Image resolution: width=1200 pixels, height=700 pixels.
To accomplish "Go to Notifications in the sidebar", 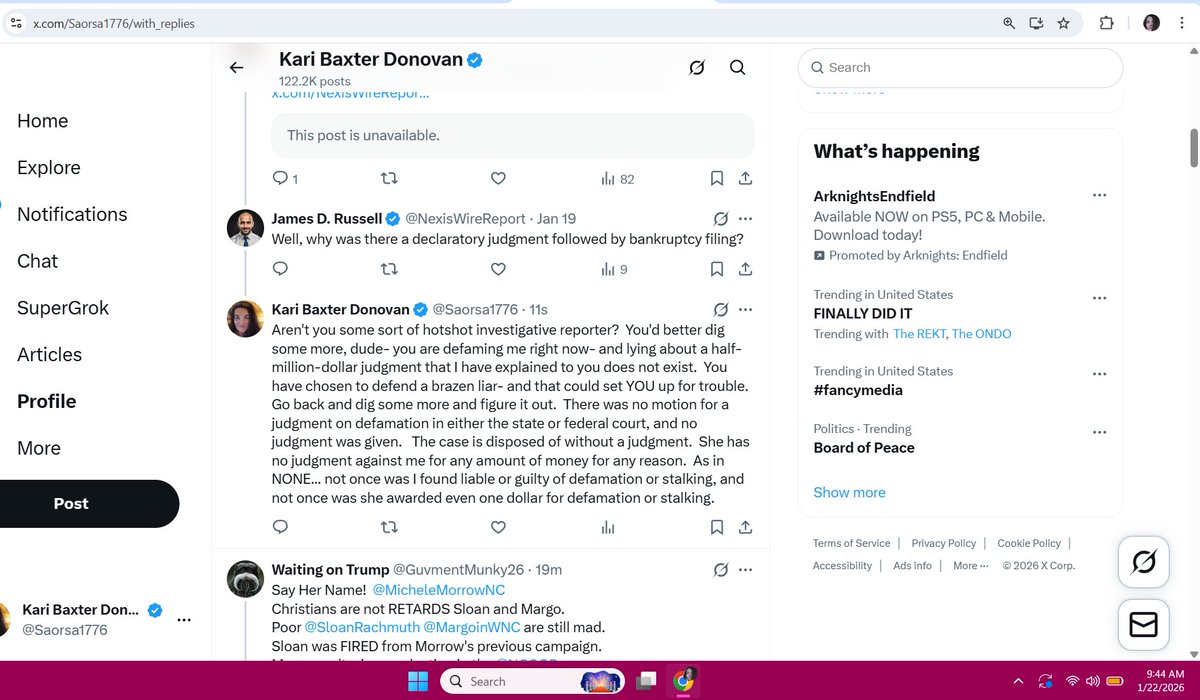I will [72, 214].
